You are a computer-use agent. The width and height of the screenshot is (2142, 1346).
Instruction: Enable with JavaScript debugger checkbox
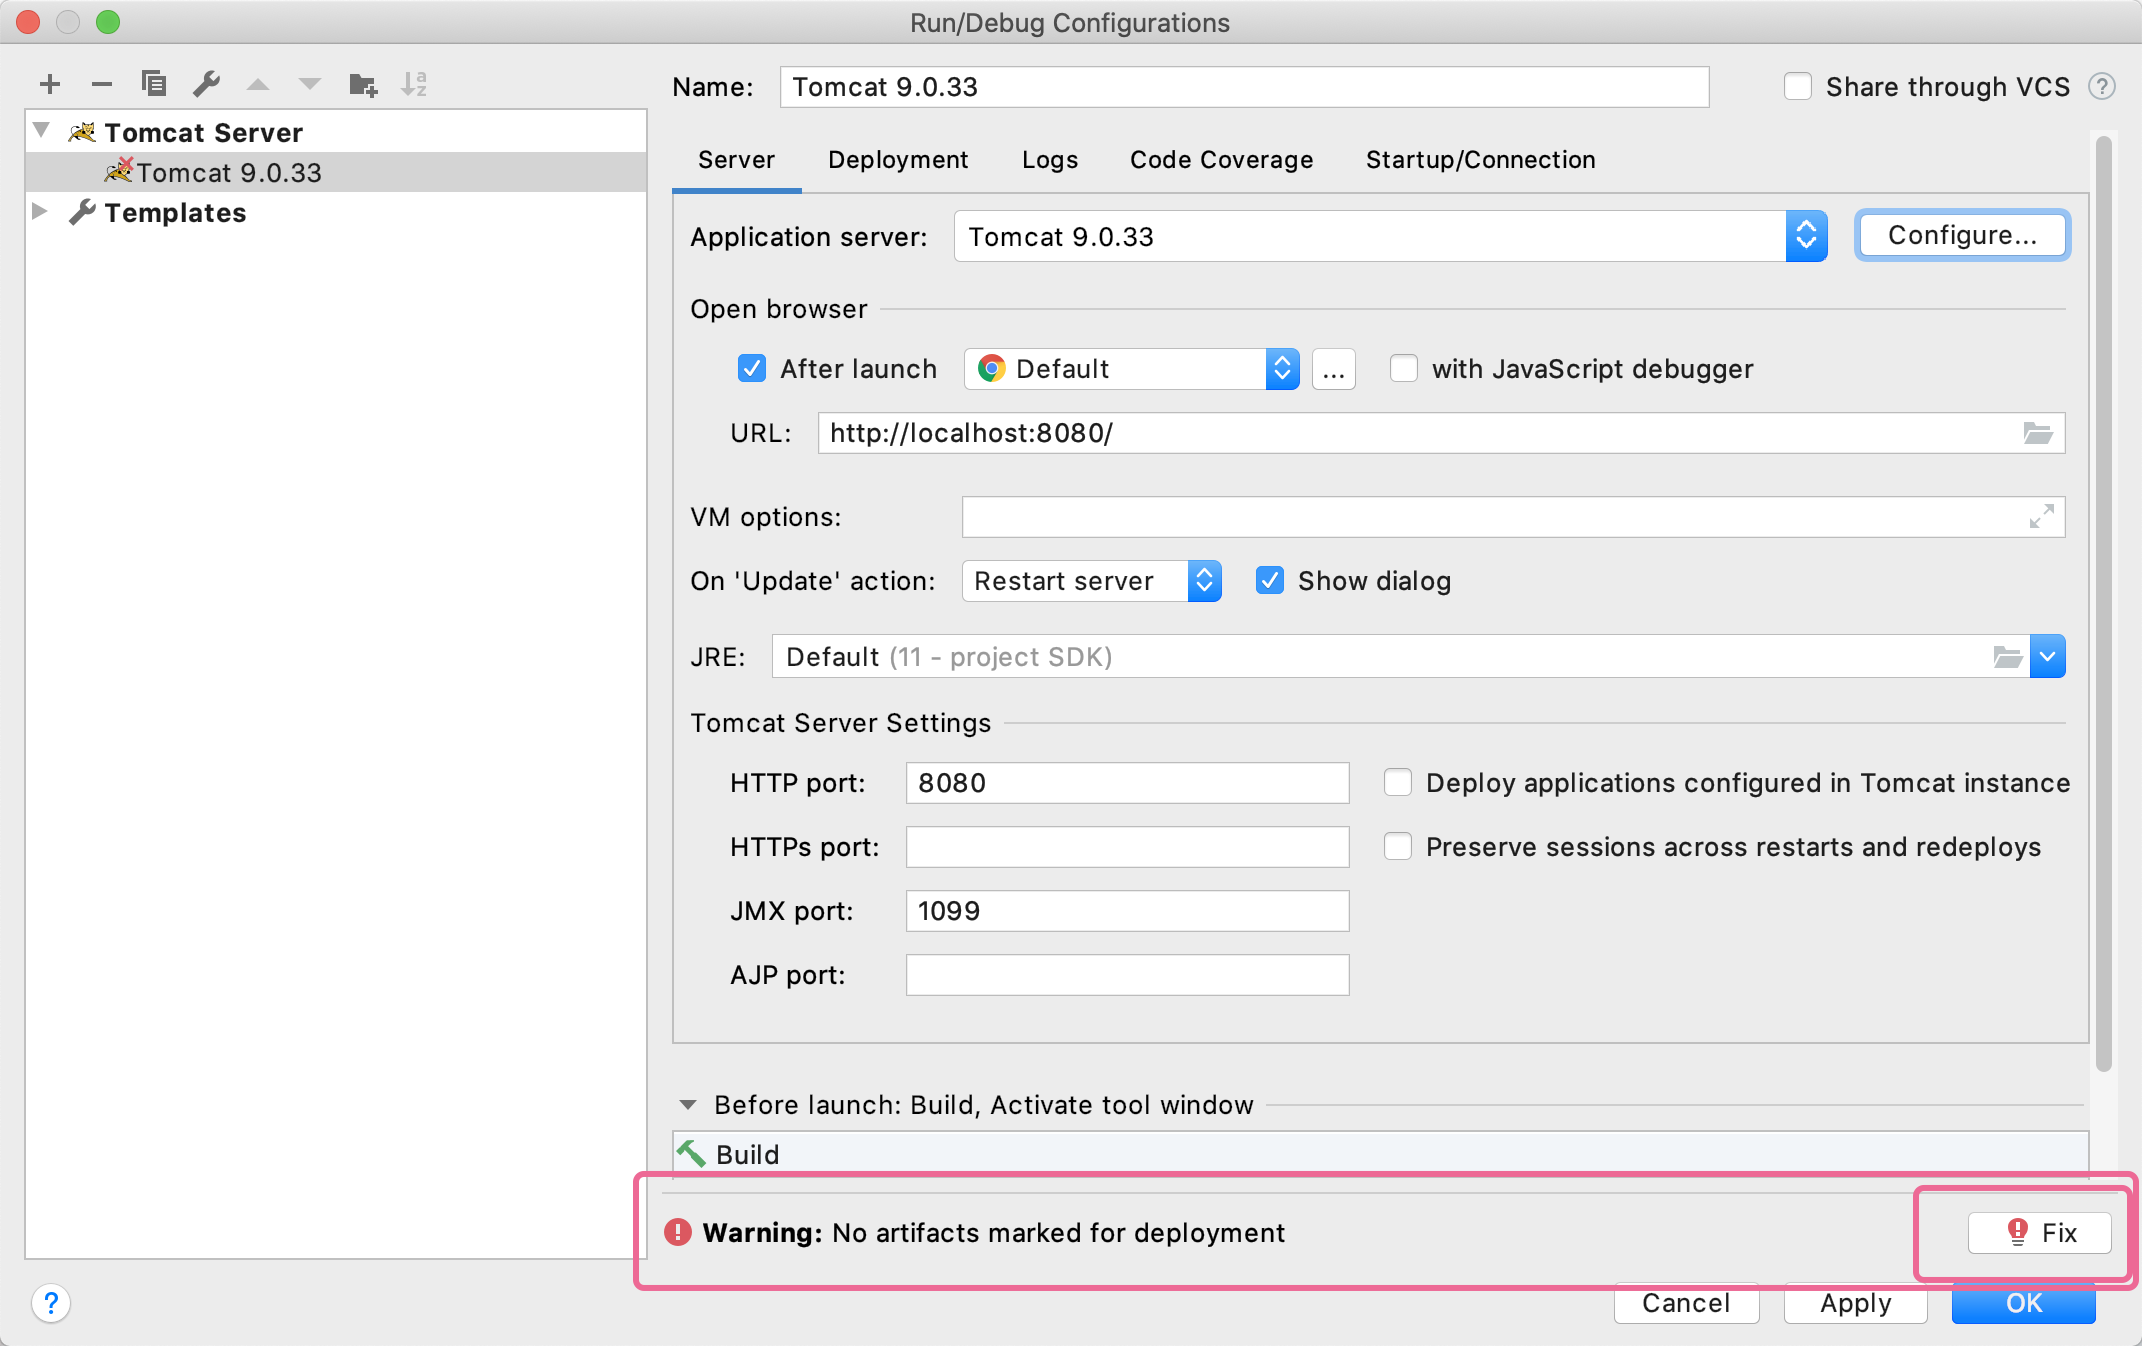pos(1404,369)
